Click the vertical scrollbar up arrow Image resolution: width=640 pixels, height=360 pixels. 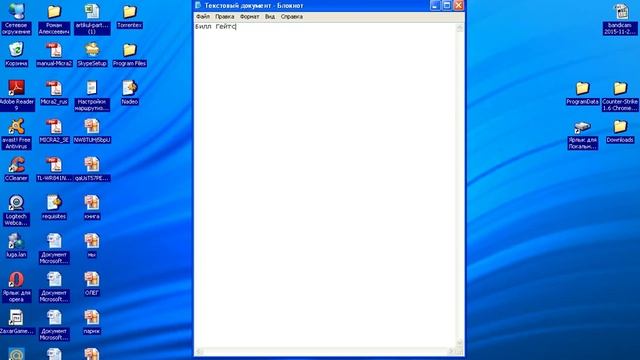460,27
